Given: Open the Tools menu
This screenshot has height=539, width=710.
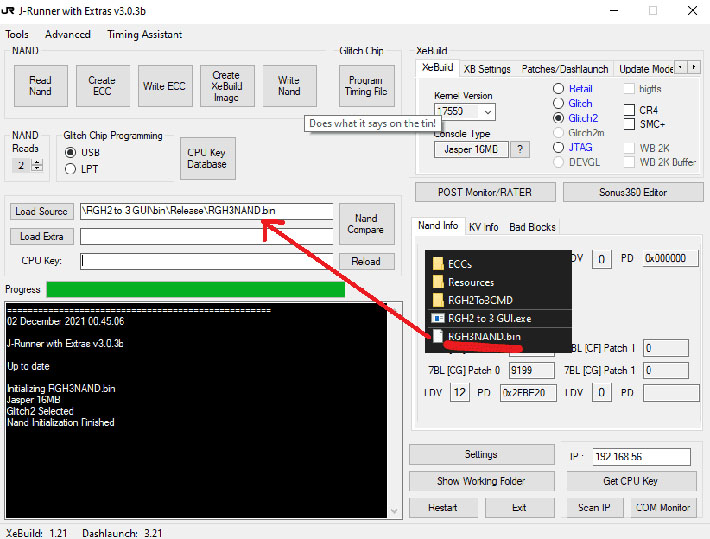Looking at the screenshot, I should 17,34.
